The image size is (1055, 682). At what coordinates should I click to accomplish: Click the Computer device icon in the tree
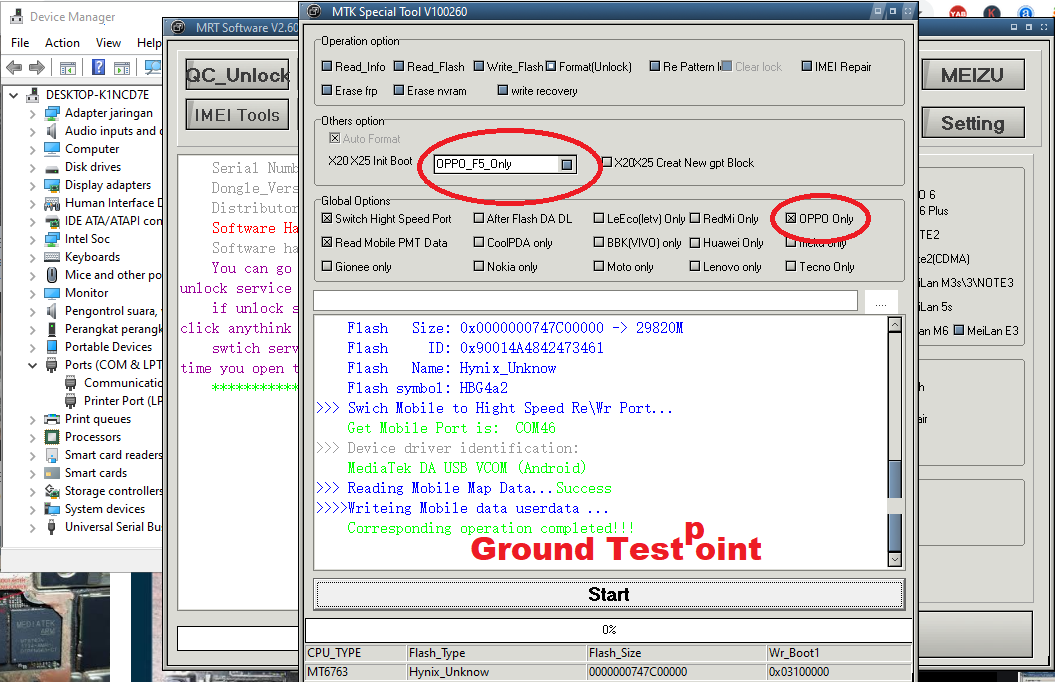[x=52, y=149]
